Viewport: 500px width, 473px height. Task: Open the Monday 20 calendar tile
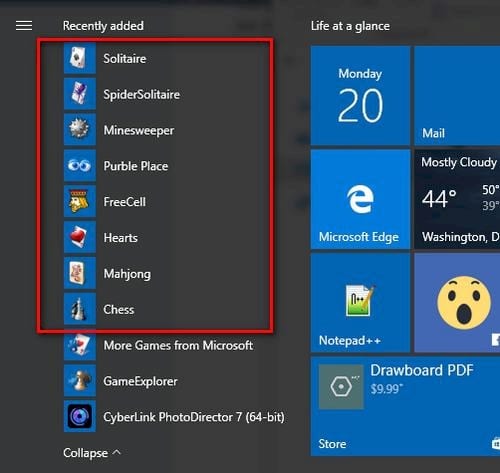pyautogui.click(x=360, y=95)
